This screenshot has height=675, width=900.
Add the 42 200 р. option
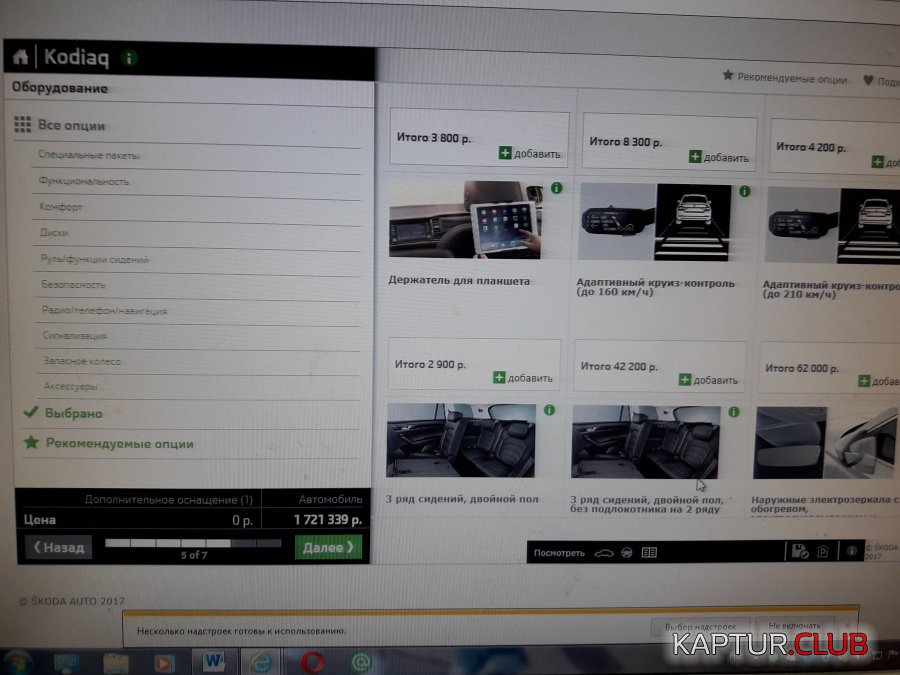click(708, 380)
